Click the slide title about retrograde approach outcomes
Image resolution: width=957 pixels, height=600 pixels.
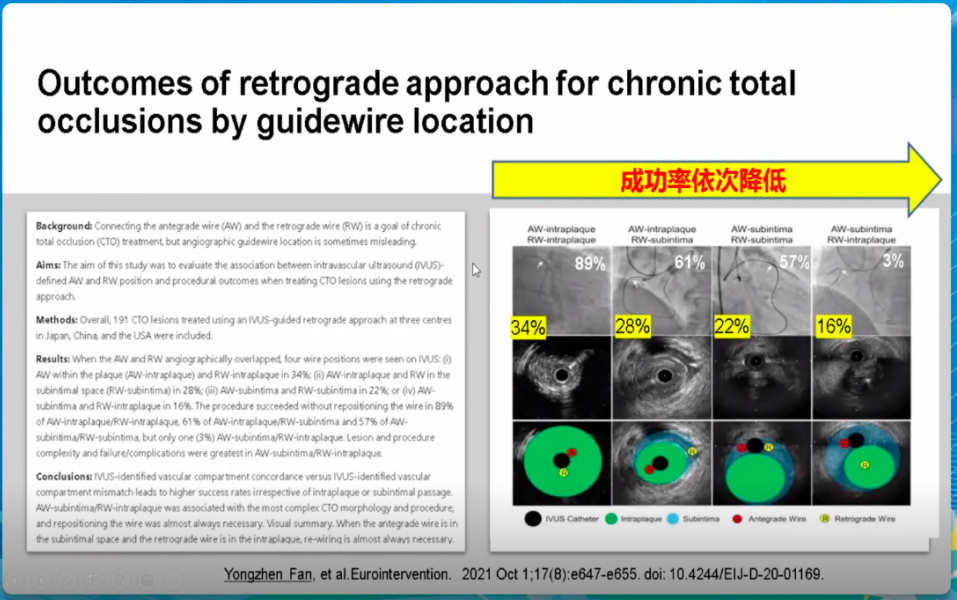coord(415,102)
